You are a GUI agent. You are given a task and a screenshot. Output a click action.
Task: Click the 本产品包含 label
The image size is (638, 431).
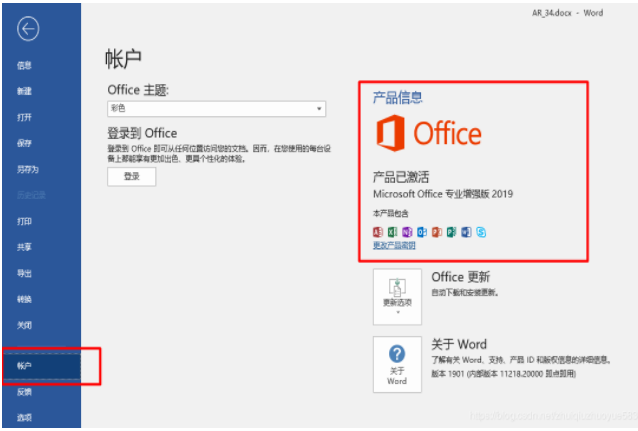pos(390,213)
